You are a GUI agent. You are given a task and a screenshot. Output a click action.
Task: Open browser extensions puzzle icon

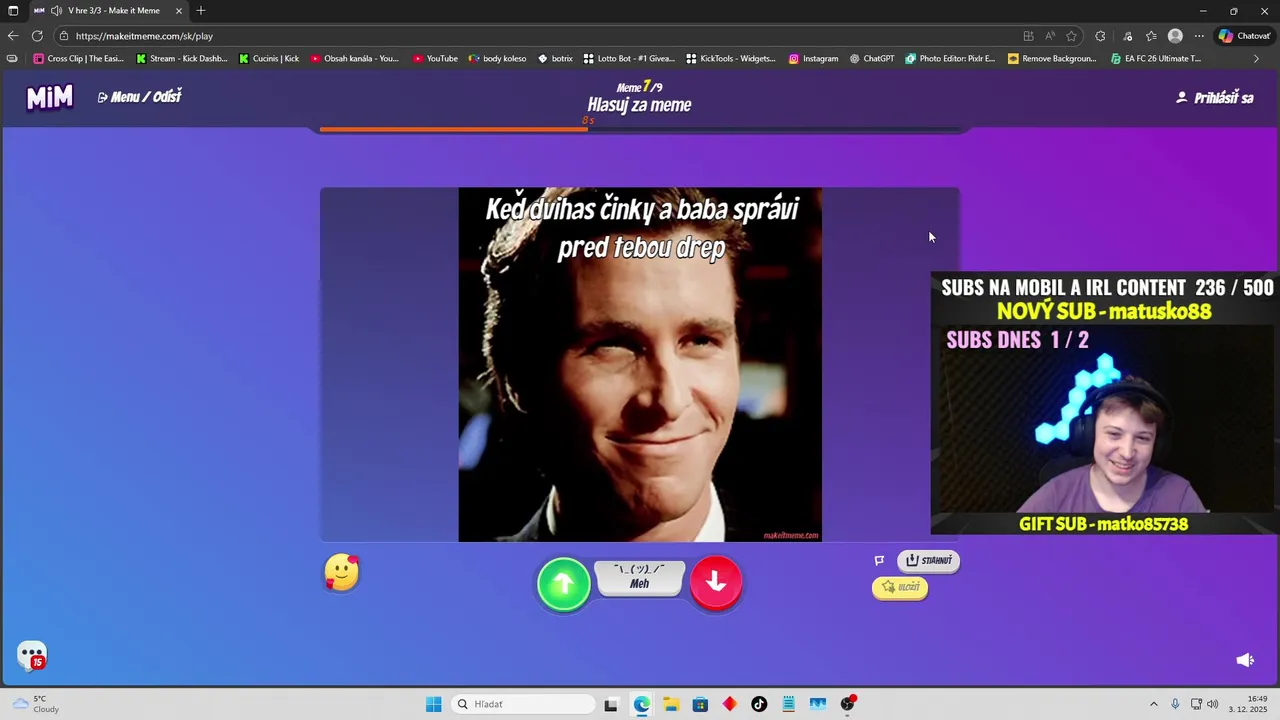click(x=1100, y=36)
